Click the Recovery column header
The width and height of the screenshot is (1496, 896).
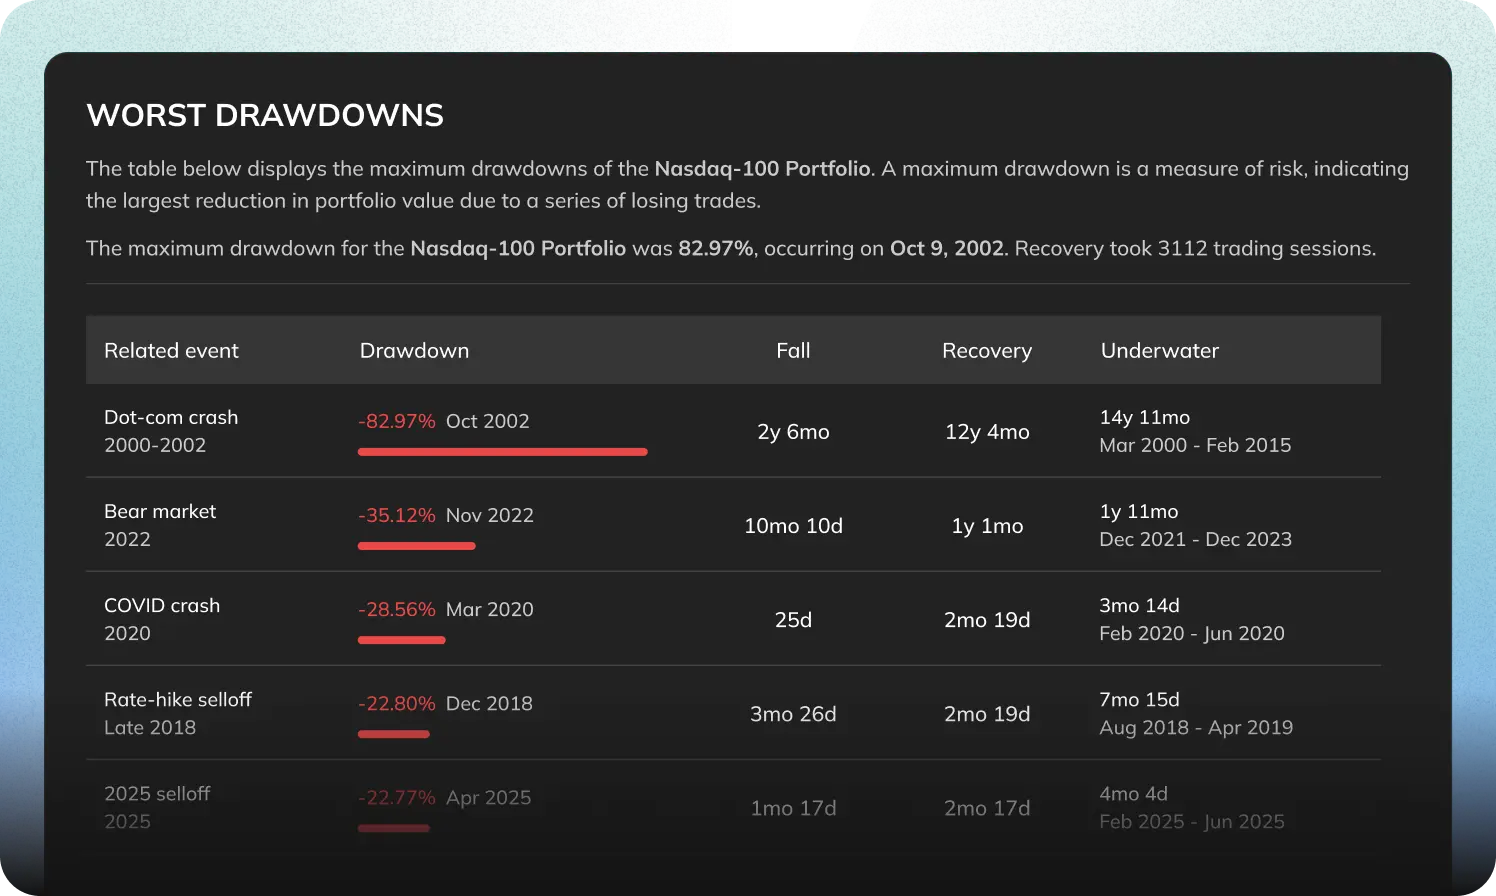[x=987, y=351]
